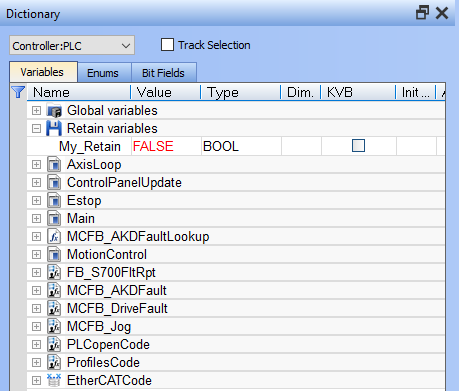Expand the MCFB_AKDFaultLookup node

point(36,237)
